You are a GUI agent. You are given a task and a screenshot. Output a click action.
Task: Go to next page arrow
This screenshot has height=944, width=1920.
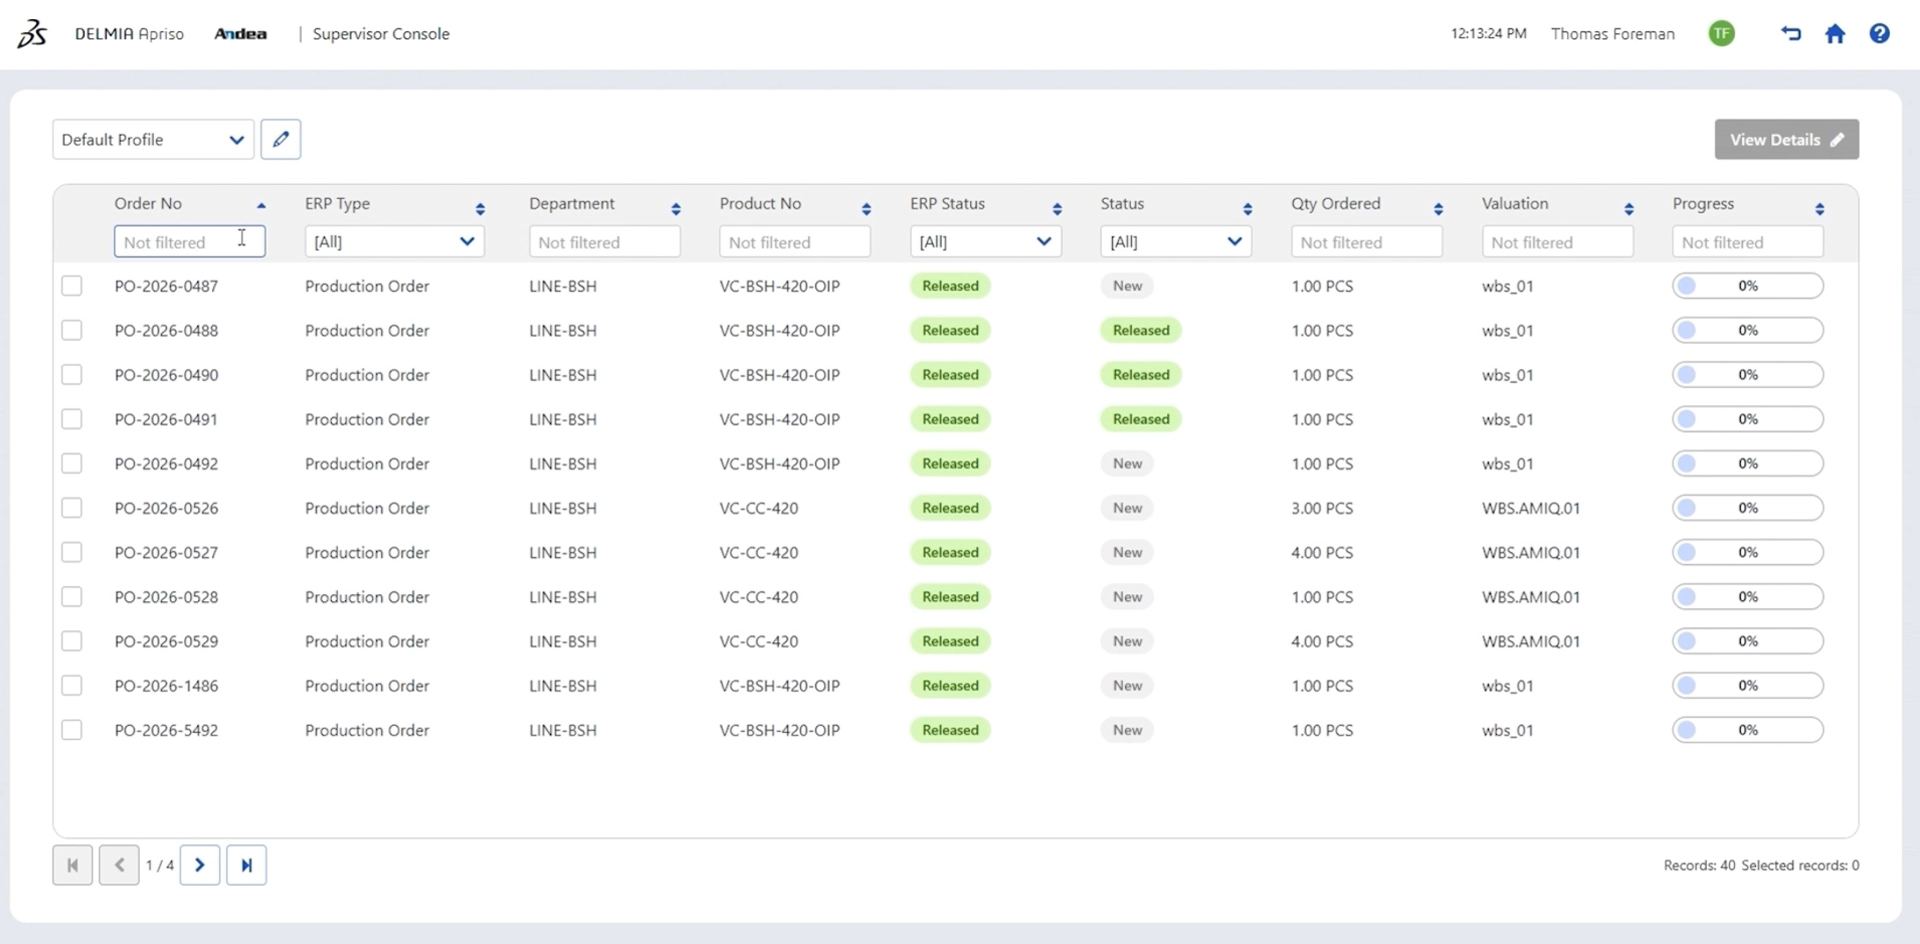(200, 865)
